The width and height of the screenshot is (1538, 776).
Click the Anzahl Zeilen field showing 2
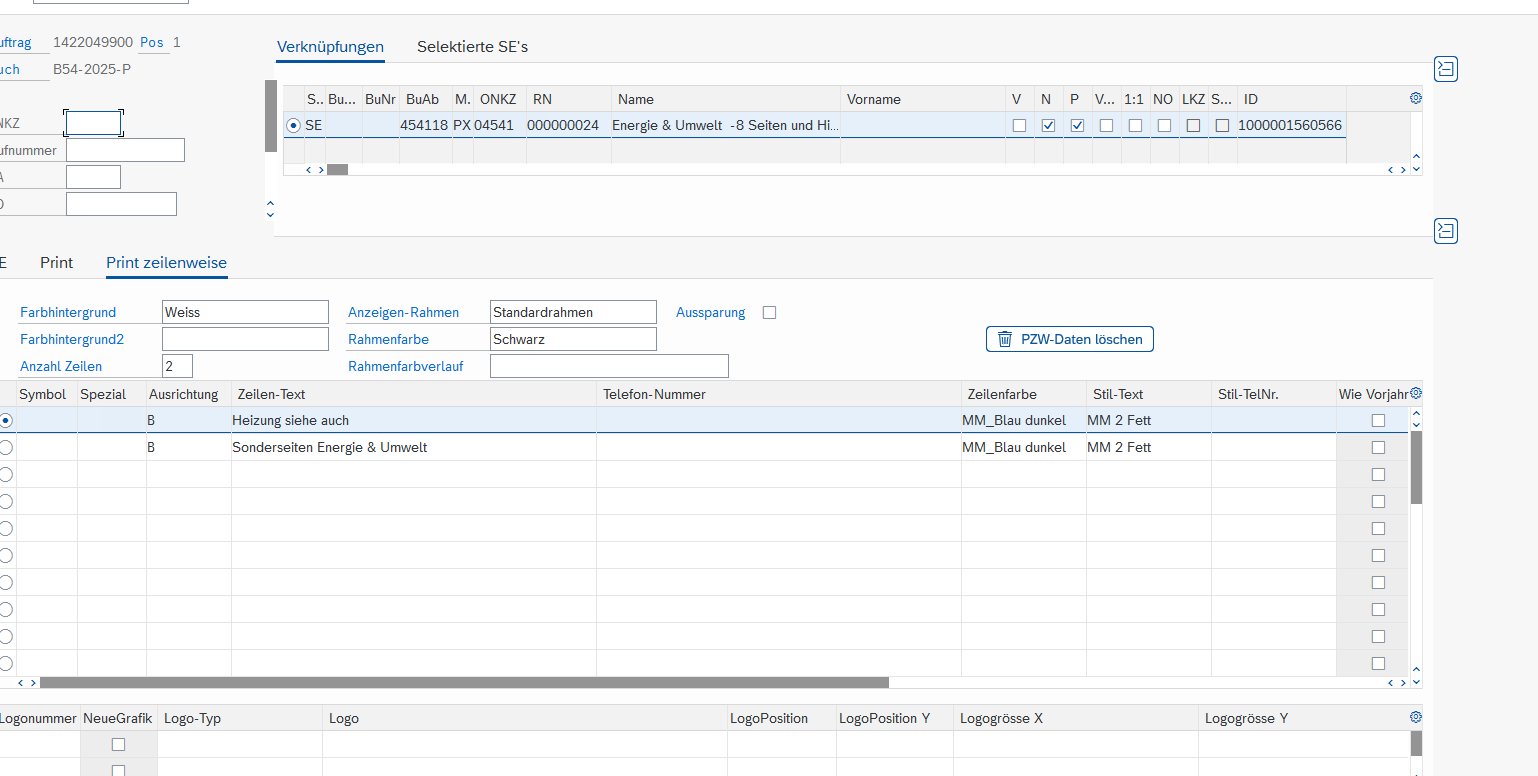(177, 366)
